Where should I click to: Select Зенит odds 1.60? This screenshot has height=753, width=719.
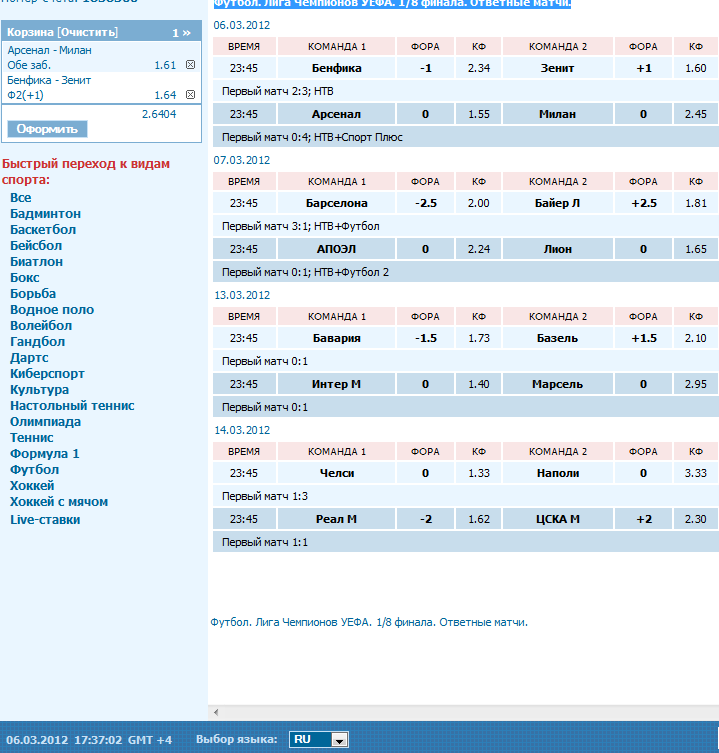tap(695, 68)
